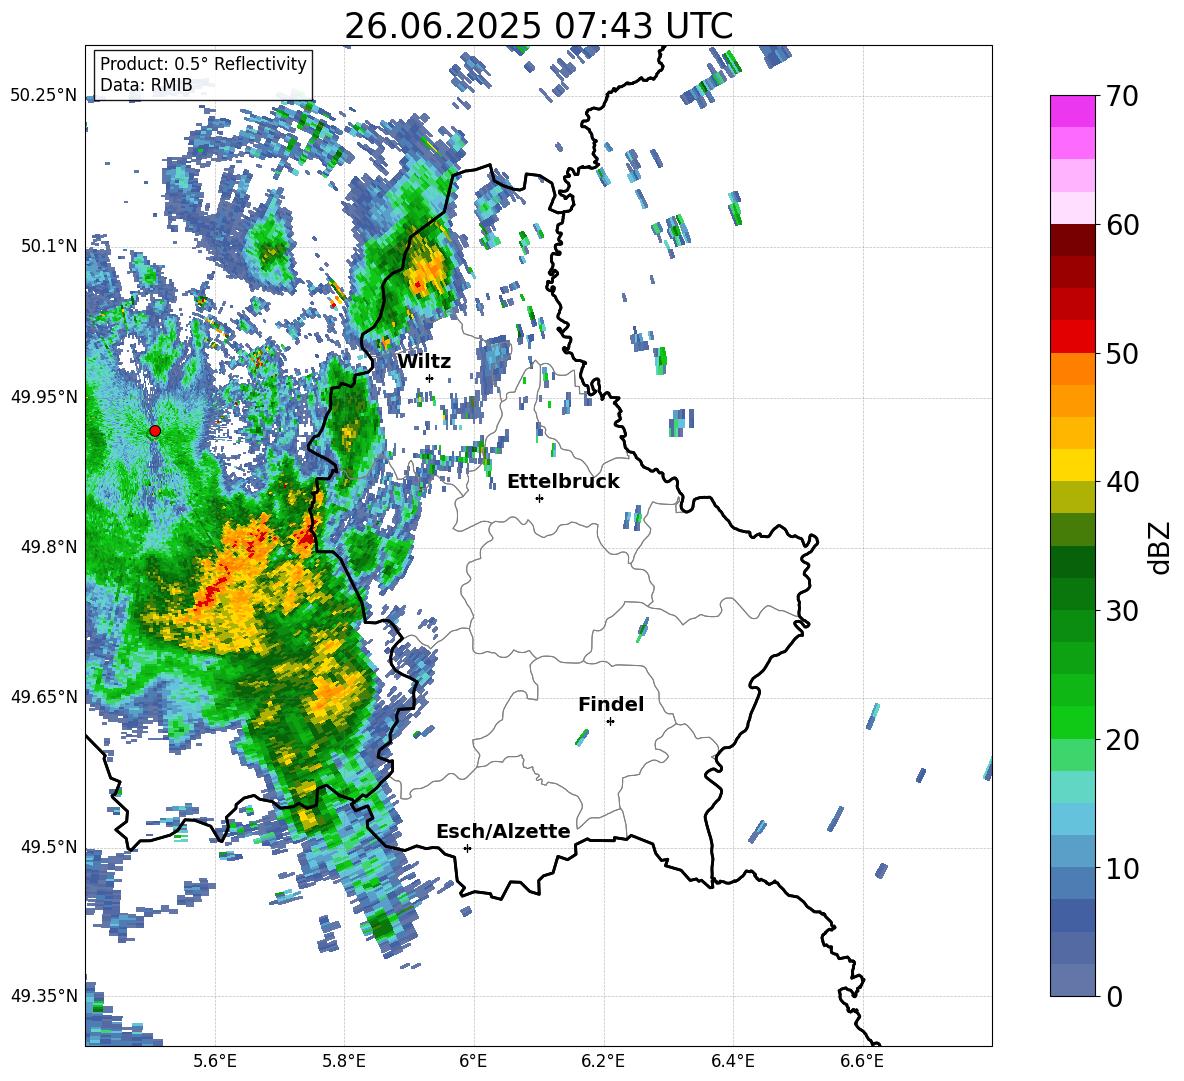Click the 50.1°N latitude label
1184x1081 pixels.
click(48, 246)
